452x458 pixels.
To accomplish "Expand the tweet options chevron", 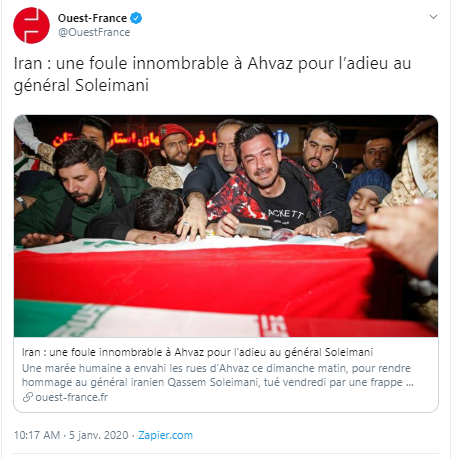I will point(433,17).
